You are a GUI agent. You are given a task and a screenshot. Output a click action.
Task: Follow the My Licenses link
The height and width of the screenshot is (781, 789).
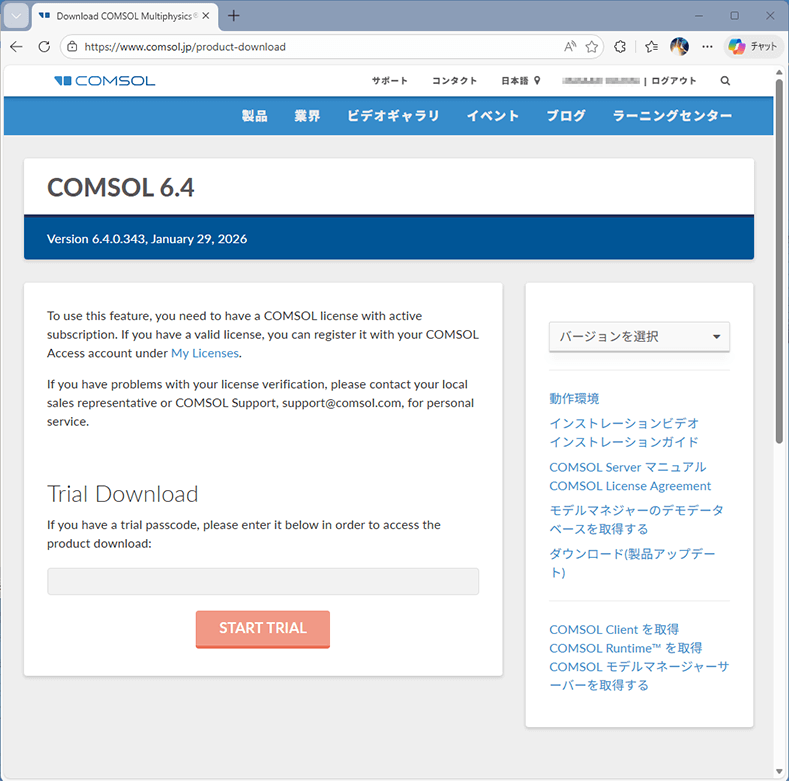tap(204, 353)
